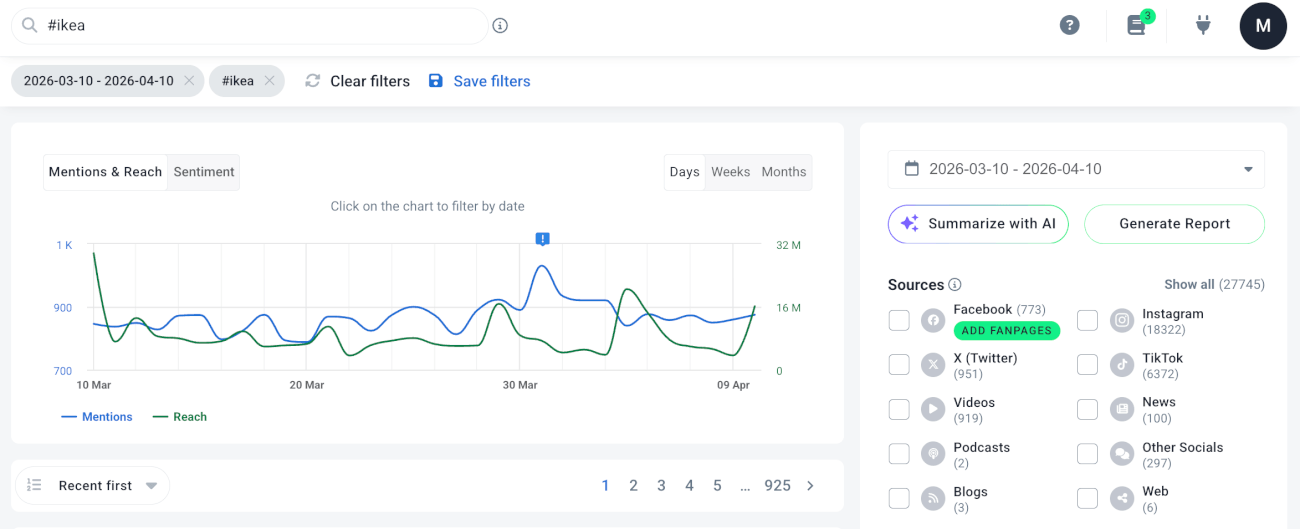Click the help question mark icon
The height and width of the screenshot is (529, 1300).
point(1070,25)
